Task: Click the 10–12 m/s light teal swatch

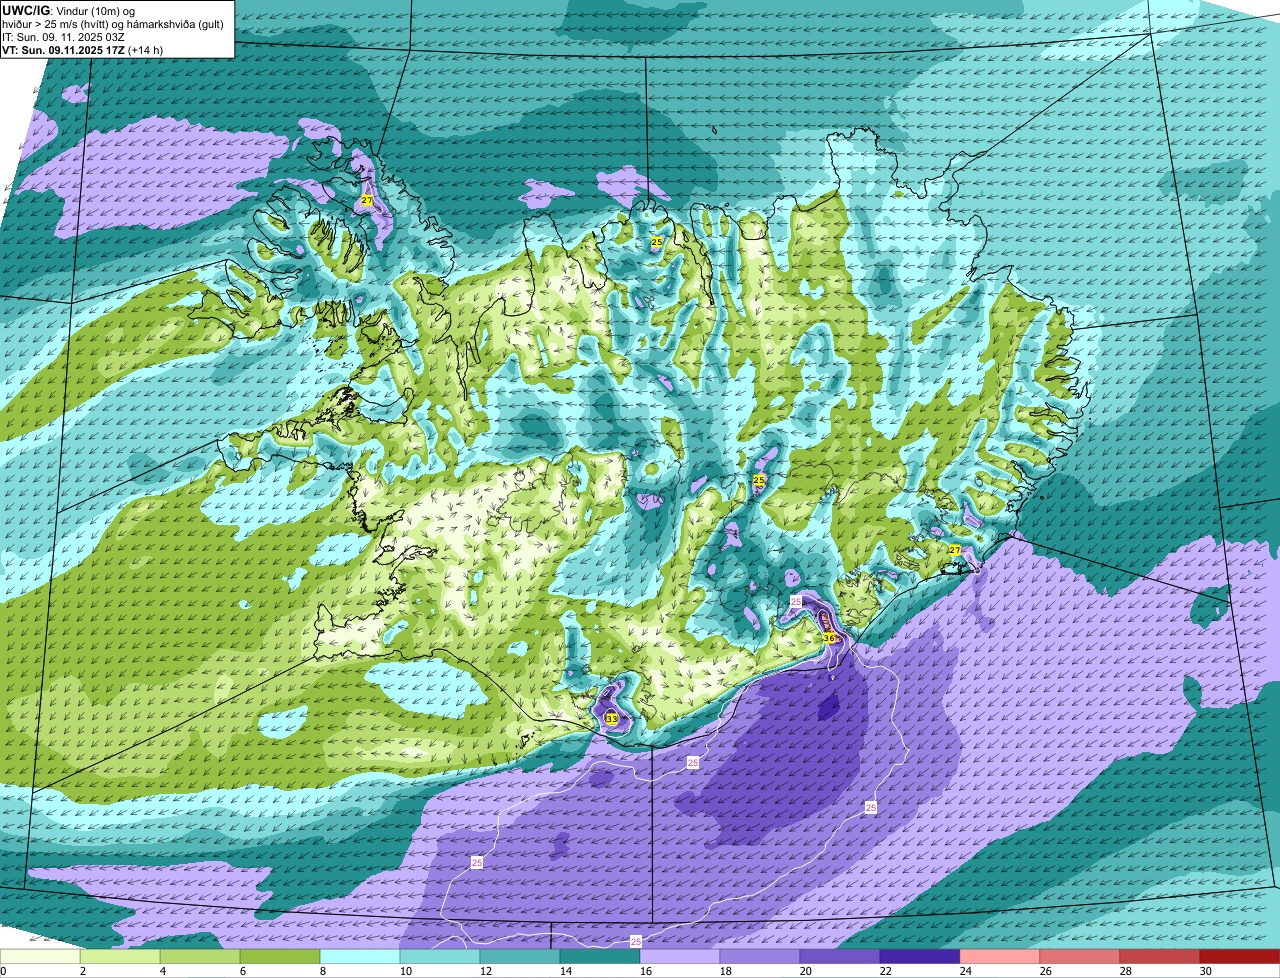Action: tap(441, 957)
